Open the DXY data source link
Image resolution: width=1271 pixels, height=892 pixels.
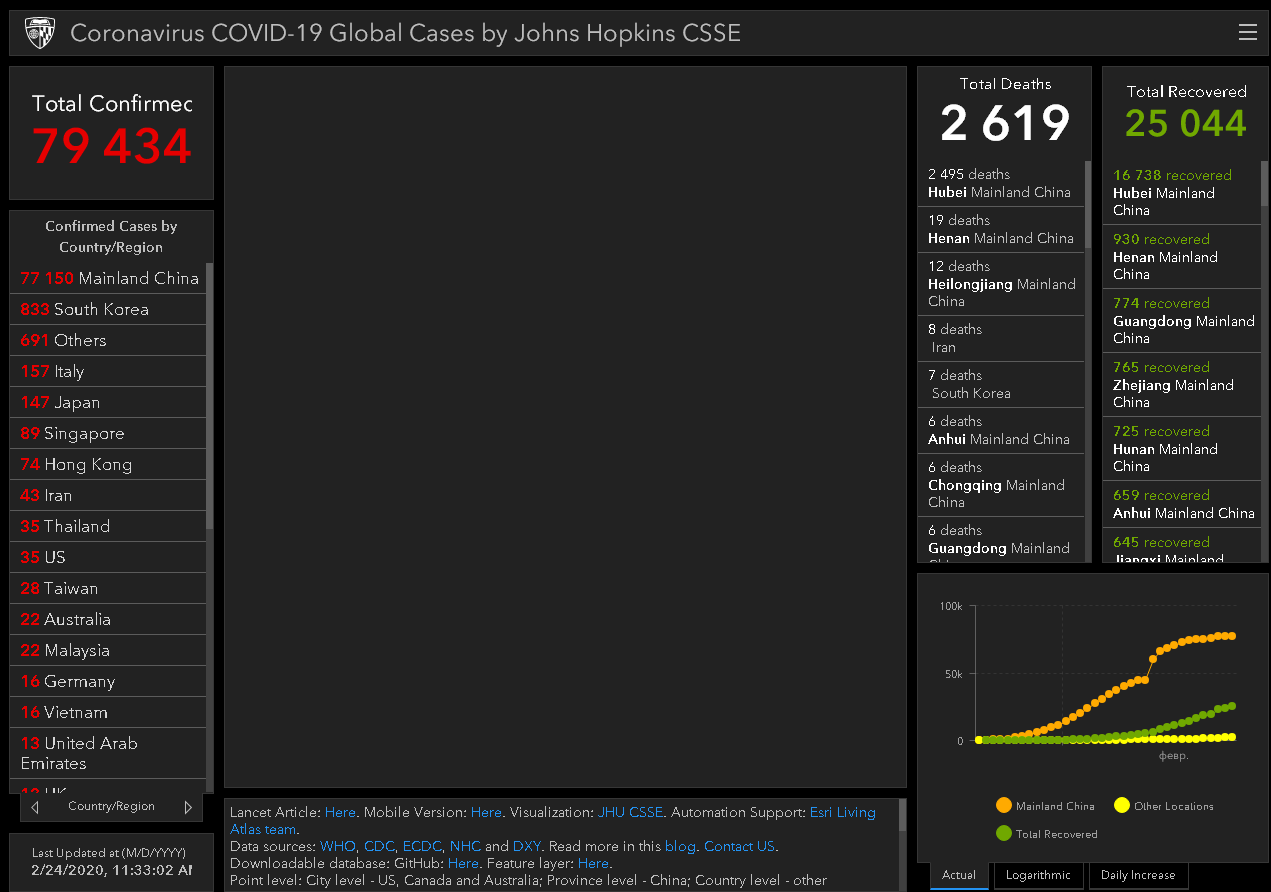527,846
